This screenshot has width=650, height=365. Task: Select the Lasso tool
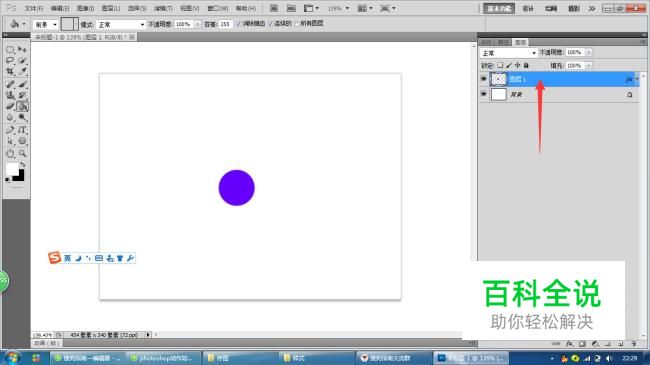click(x=10, y=61)
